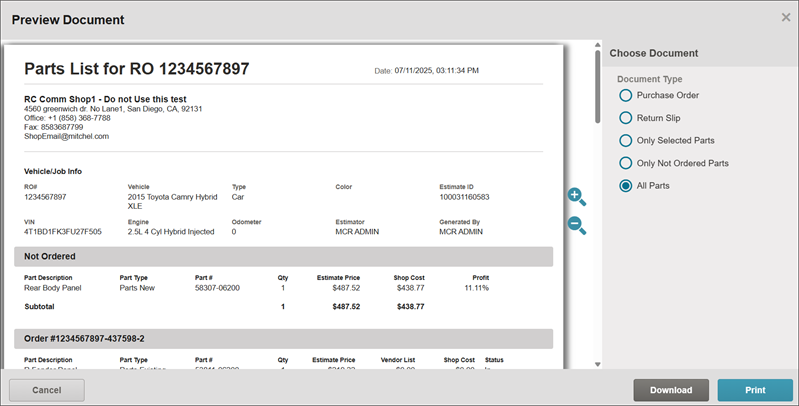Zoom out of the document preview
The height and width of the screenshot is (406, 799).
point(576,225)
